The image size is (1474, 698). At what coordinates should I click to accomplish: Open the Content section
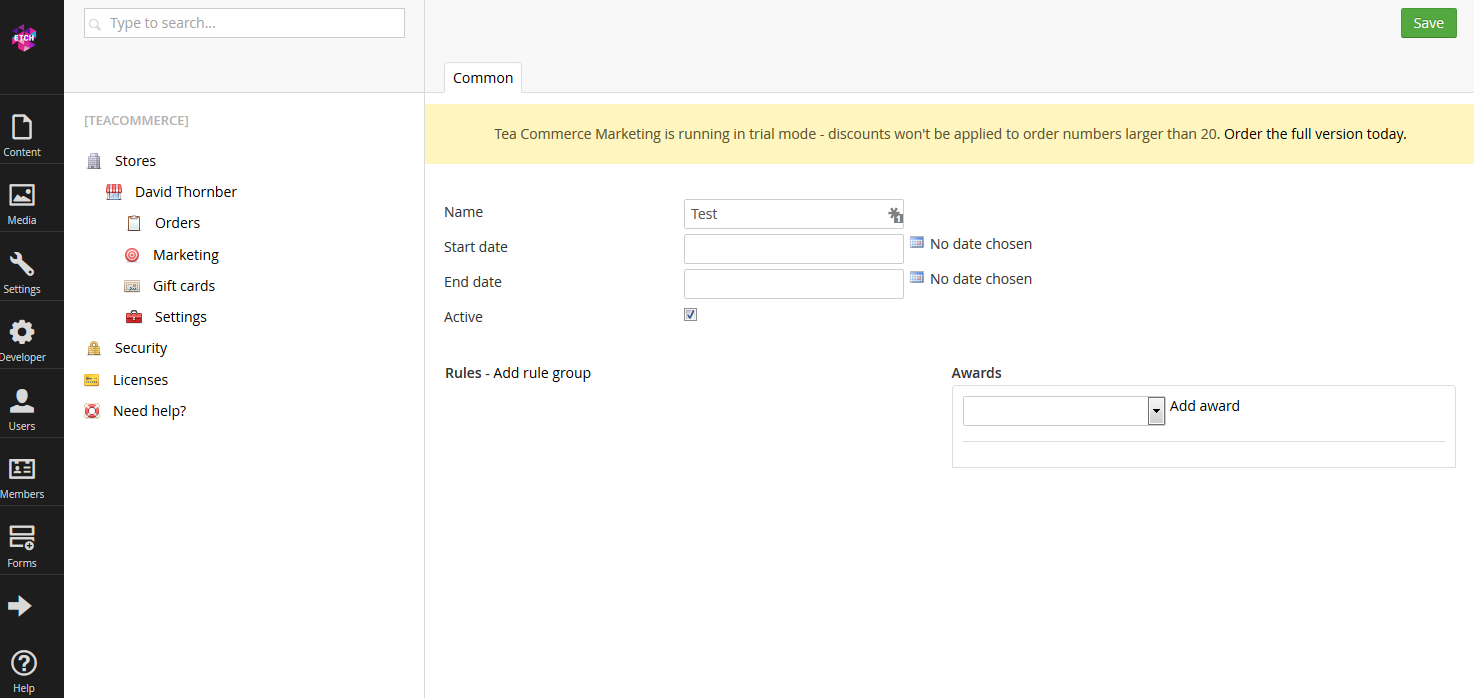[x=22, y=136]
